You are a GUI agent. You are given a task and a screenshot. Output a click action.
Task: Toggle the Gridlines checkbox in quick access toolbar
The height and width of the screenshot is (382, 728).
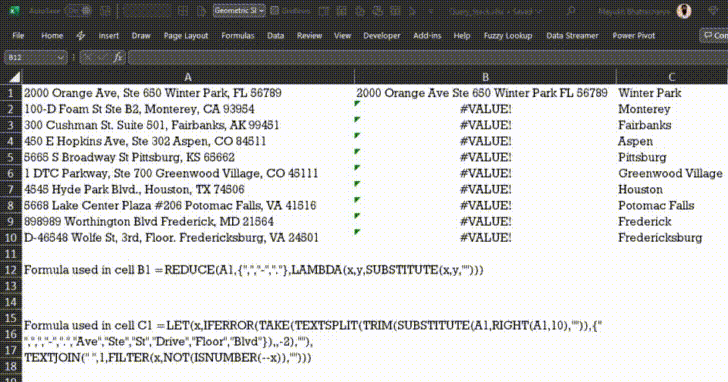tap(274, 11)
